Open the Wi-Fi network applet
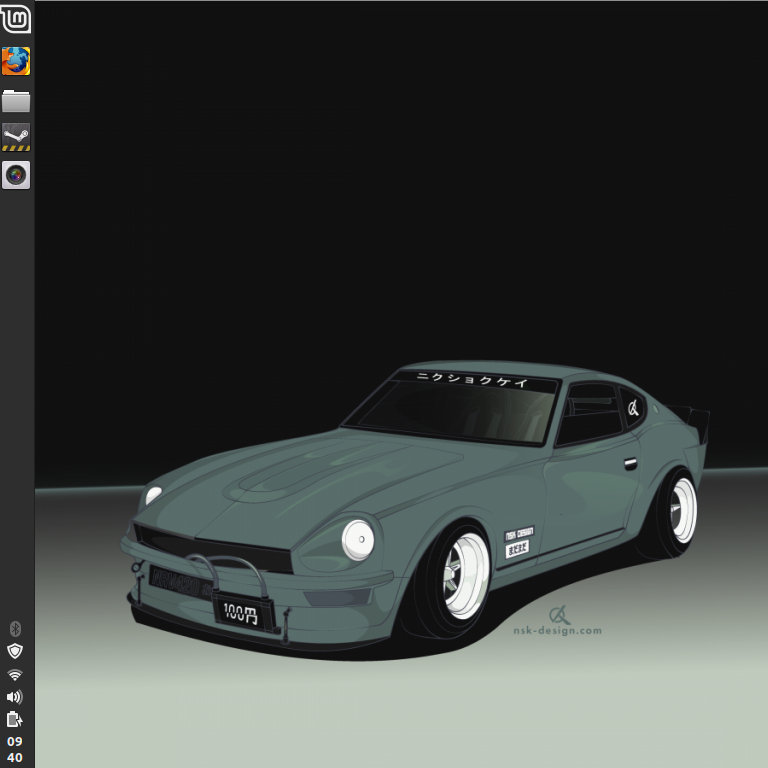 click(15, 675)
